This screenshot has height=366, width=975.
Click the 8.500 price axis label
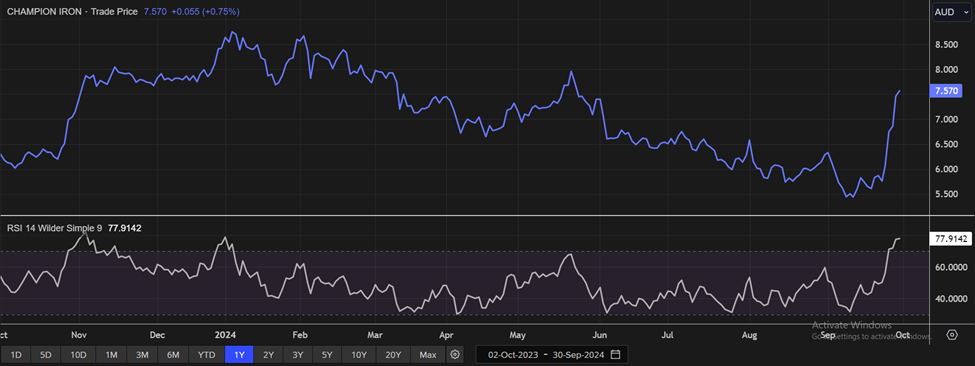[945, 45]
